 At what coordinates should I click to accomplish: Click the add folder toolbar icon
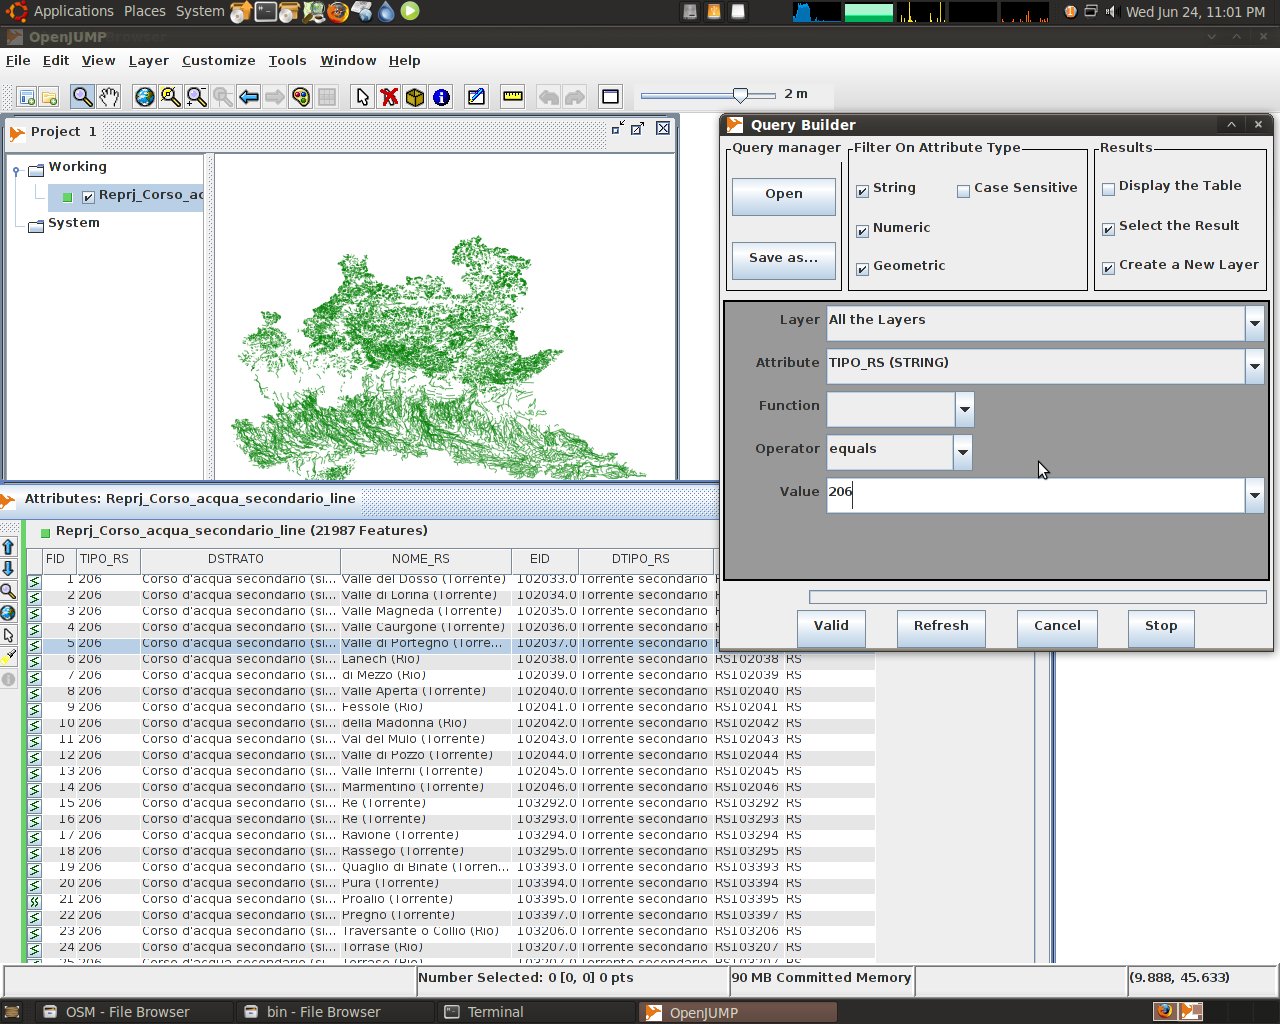point(48,97)
